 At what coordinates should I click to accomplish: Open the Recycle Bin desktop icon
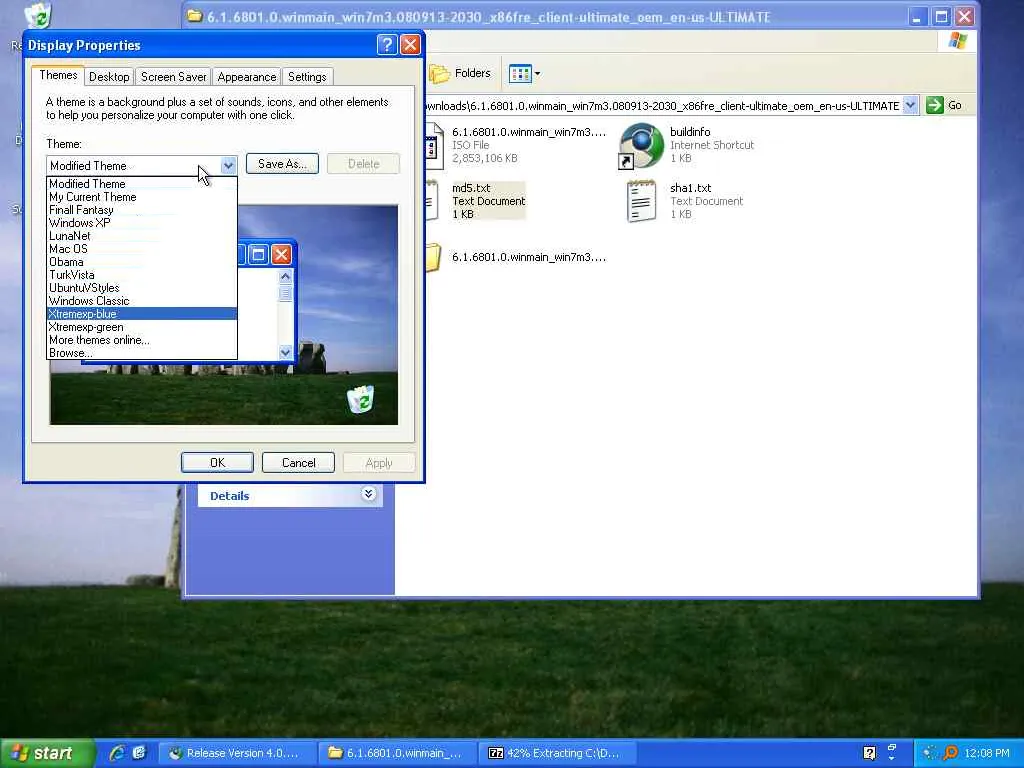38,14
